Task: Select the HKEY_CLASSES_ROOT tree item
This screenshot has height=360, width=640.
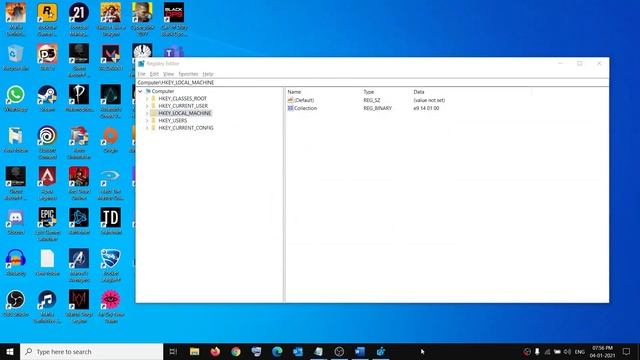Action: (x=182, y=99)
